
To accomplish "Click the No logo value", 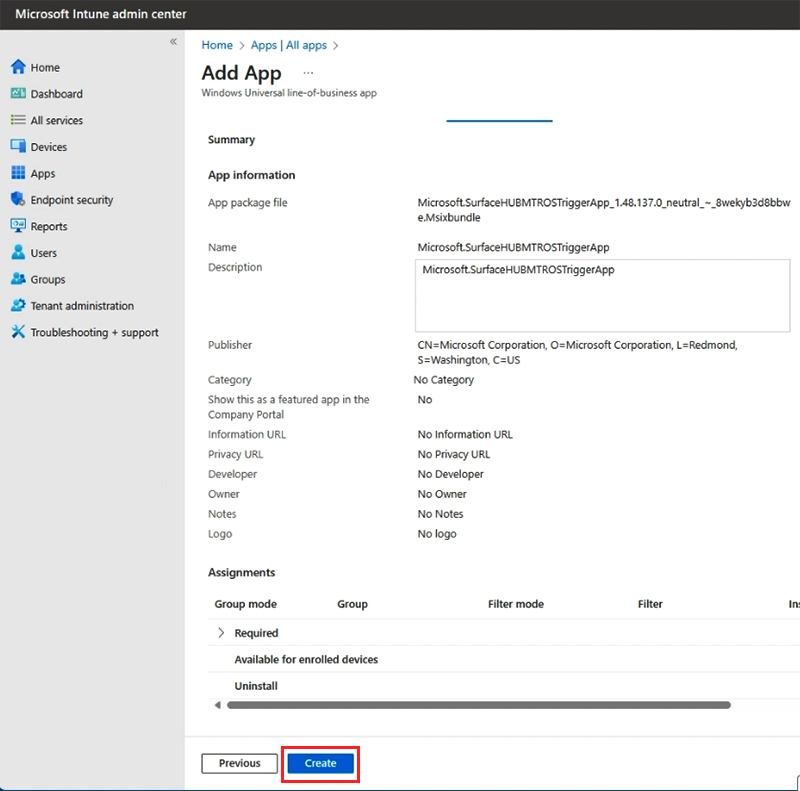I will click(x=437, y=534).
